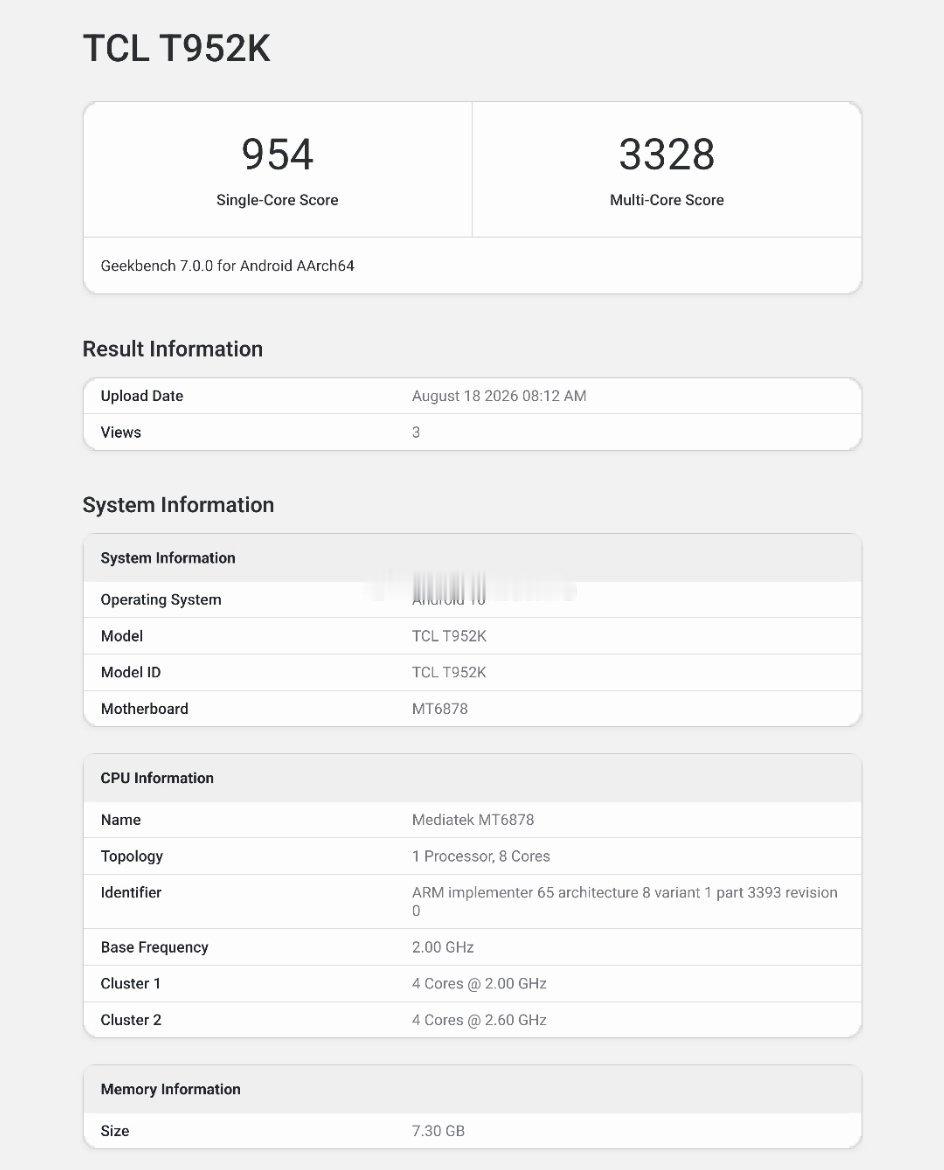Screen dimensions: 944x1170
Task: Click the Model ID label
Action: tap(131, 672)
